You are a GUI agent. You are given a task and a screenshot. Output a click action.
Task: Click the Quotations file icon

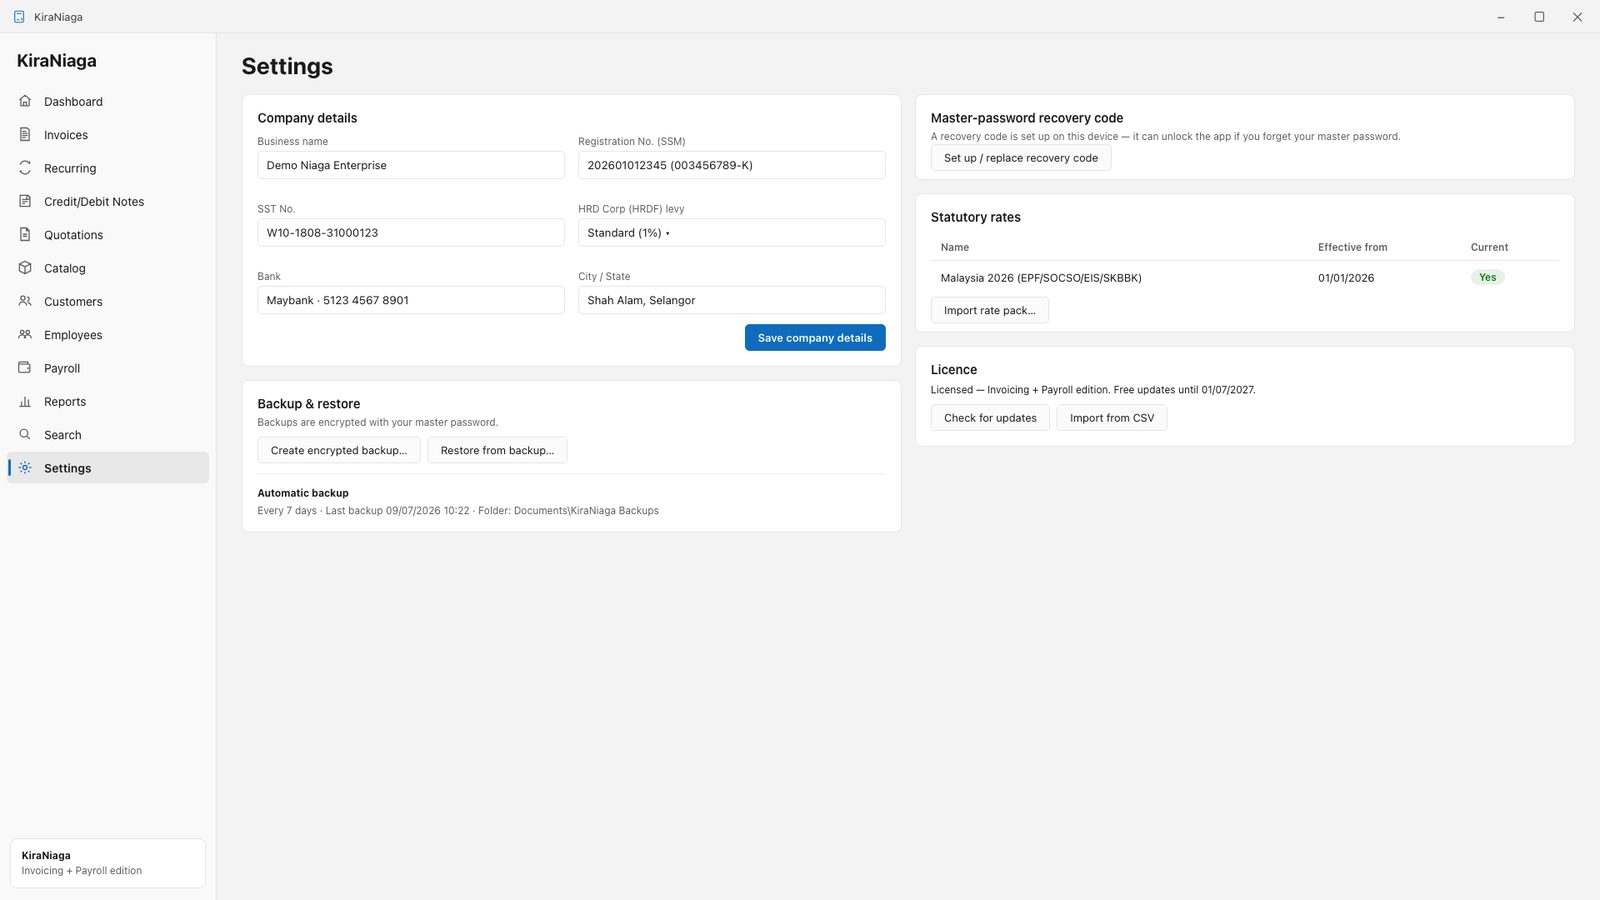pyautogui.click(x=25, y=234)
